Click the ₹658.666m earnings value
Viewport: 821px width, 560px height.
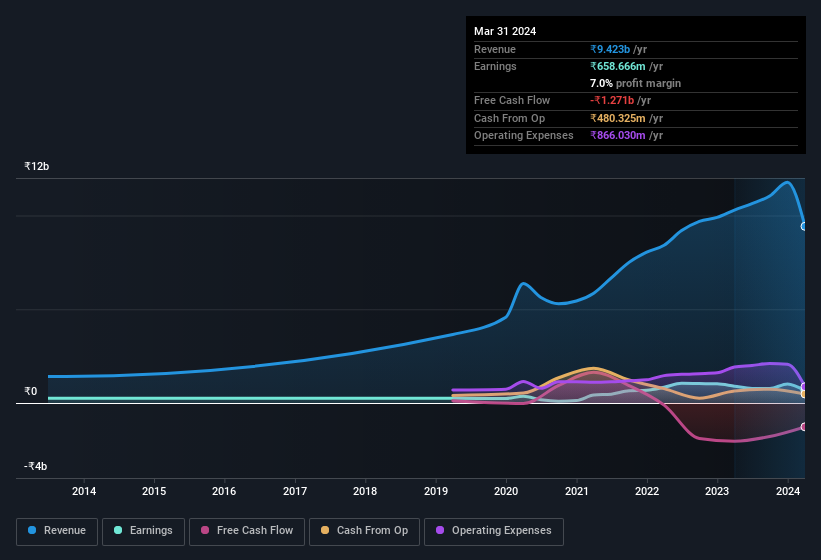(x=618, y=66)
